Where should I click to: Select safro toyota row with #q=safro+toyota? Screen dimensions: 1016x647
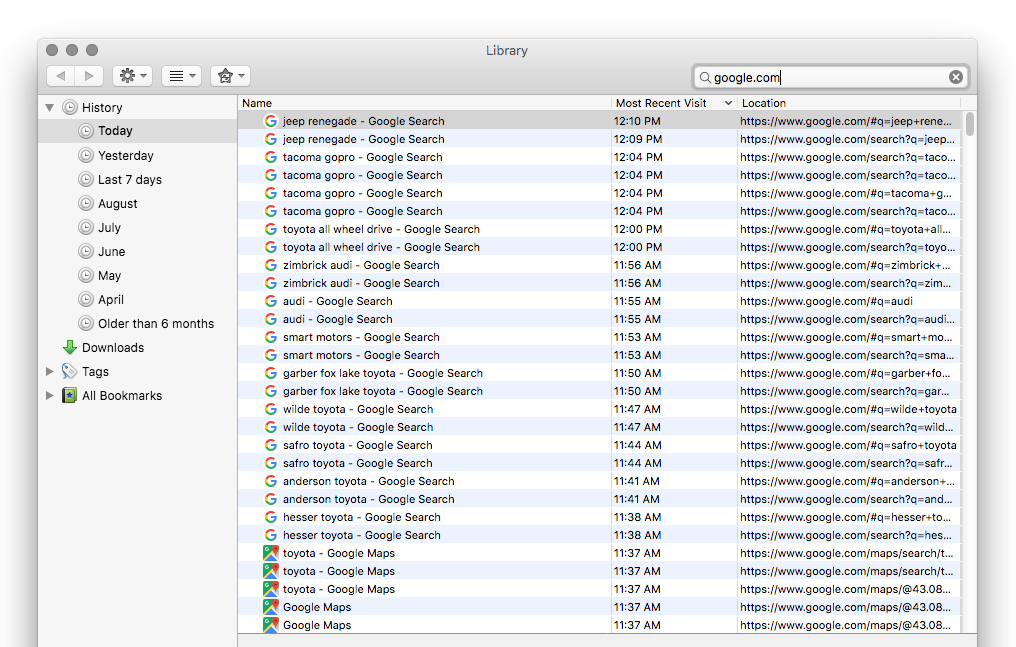point(599,446)
